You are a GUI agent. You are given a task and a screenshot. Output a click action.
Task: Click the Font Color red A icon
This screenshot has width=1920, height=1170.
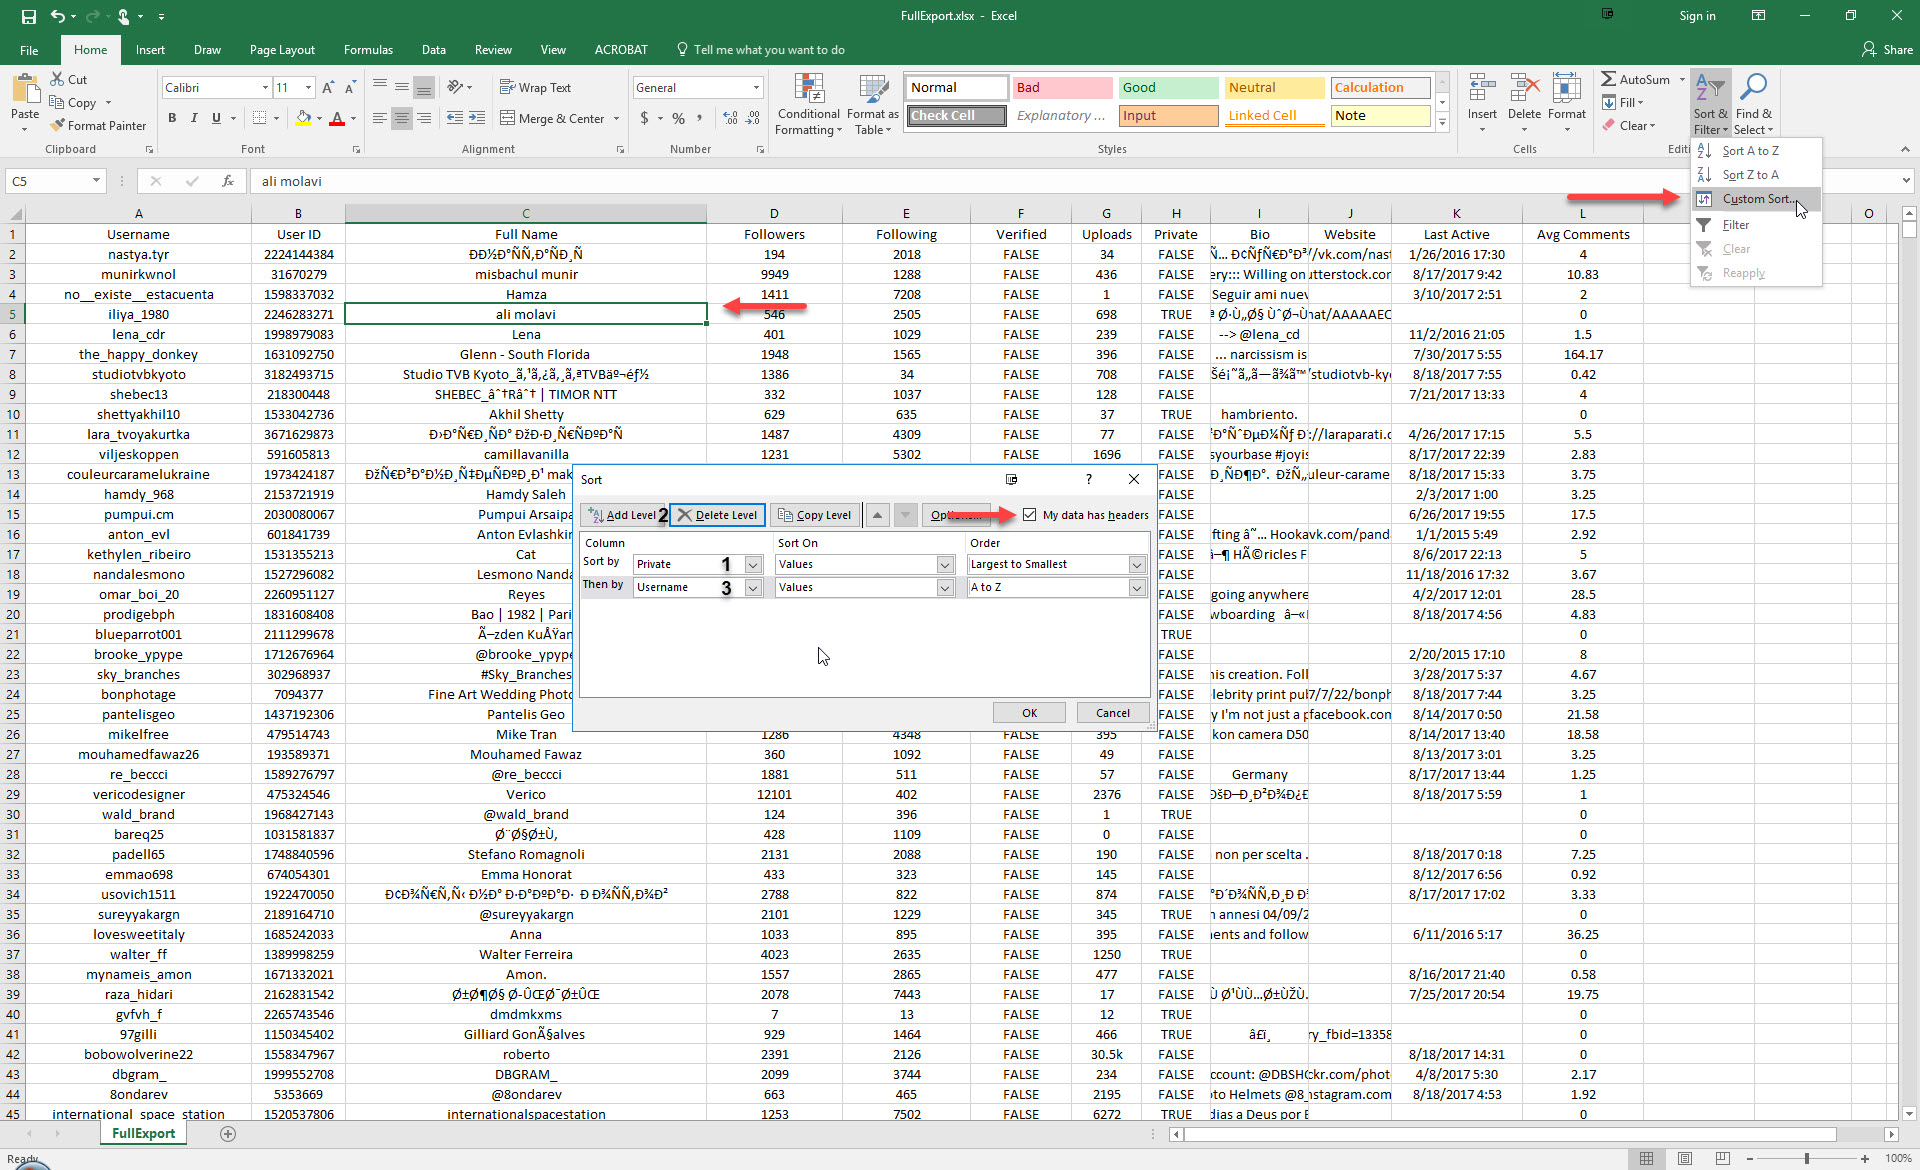[337, 118]
